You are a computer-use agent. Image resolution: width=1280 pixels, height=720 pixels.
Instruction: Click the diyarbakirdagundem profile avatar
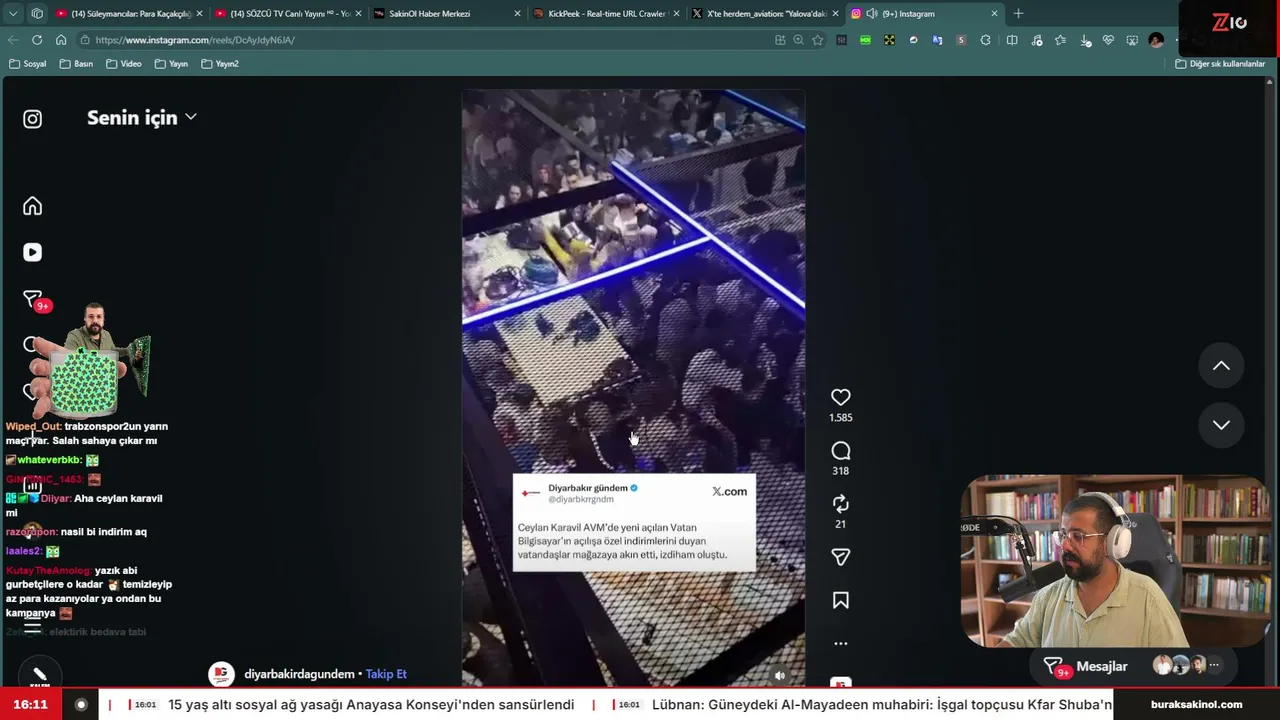221,674
